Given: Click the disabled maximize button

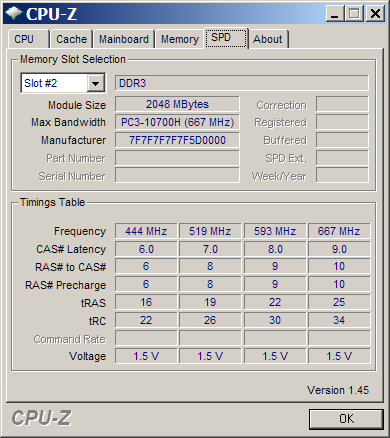Looking at the screenshot, I should [354, 14].
